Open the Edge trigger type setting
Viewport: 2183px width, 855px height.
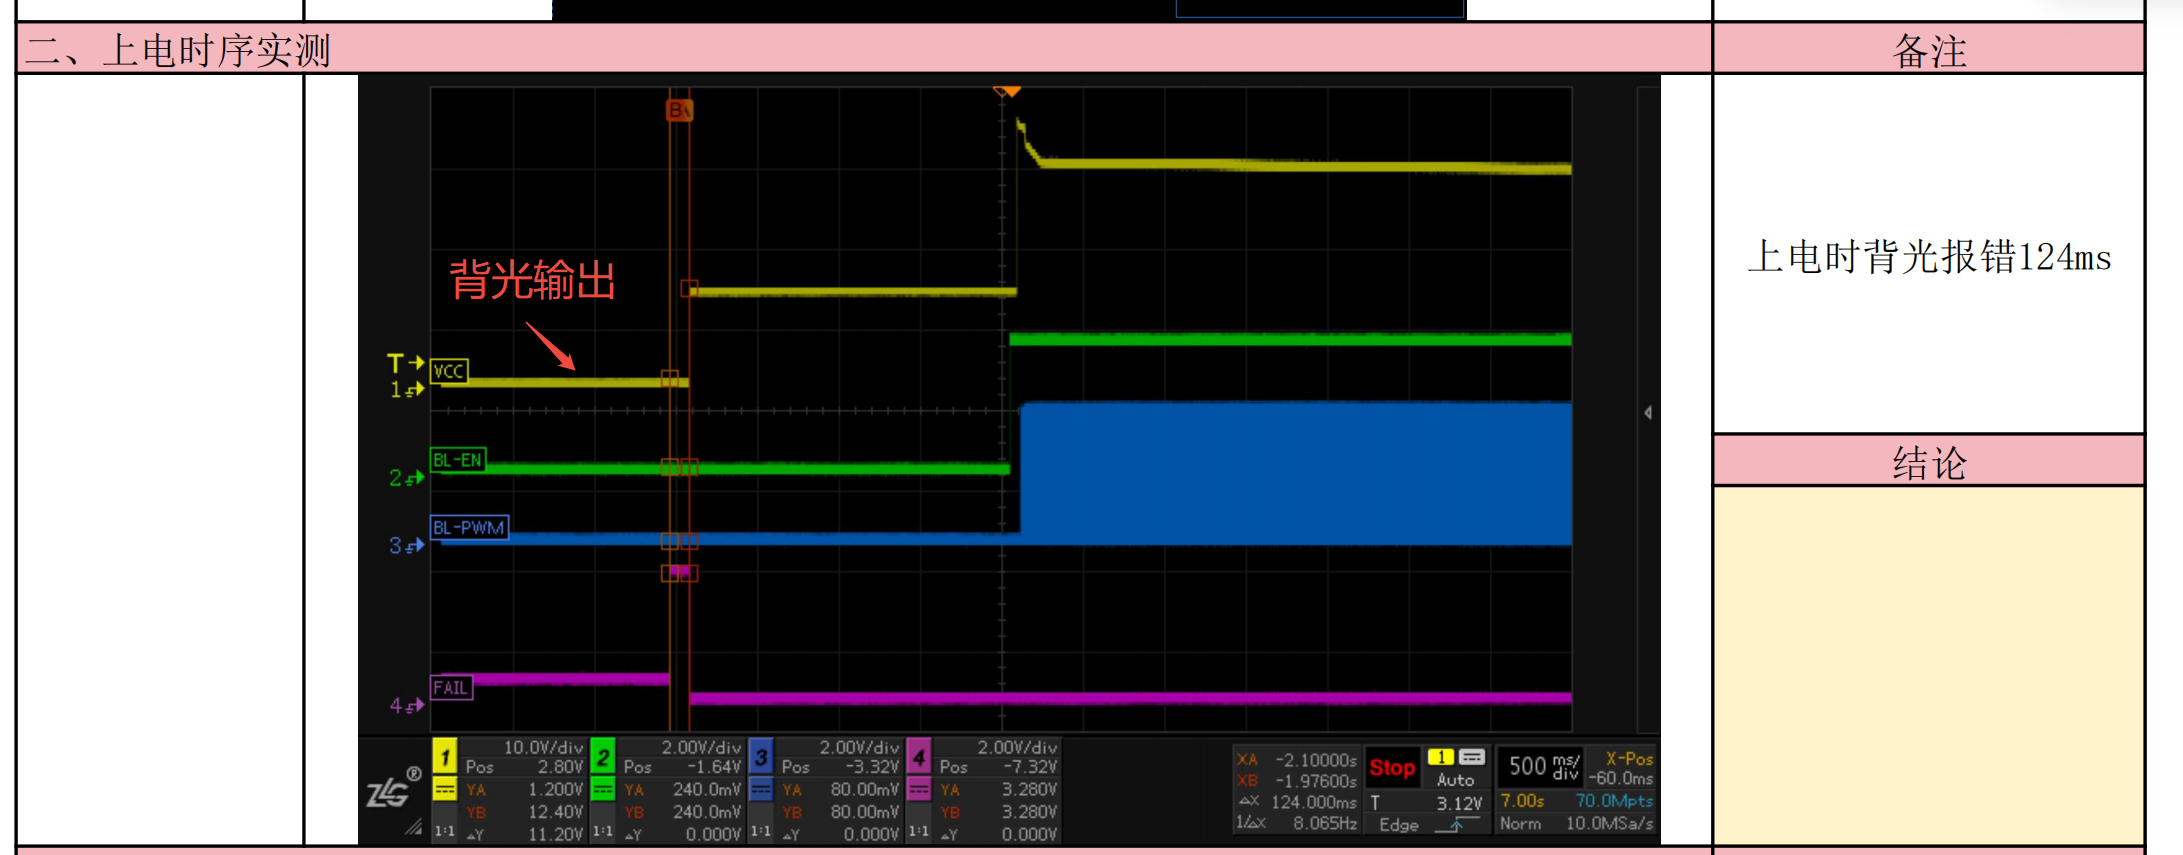(1399, 825)
